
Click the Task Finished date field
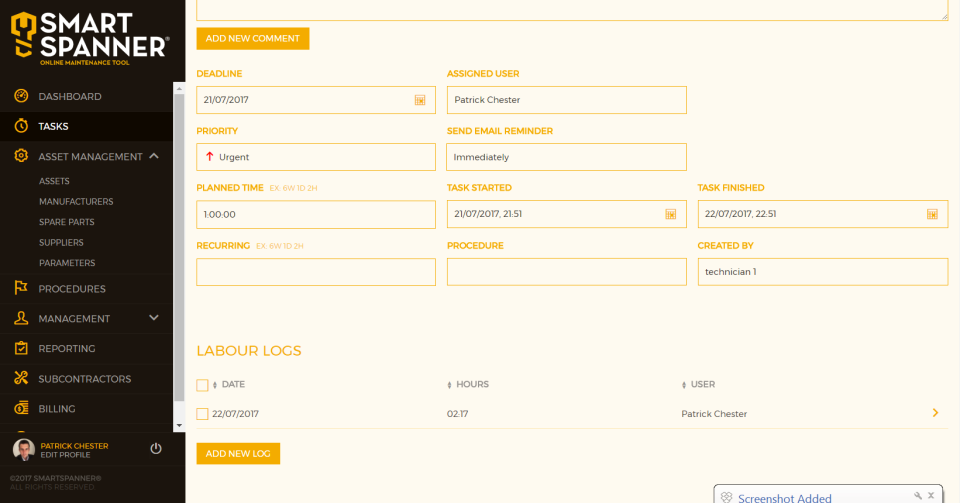[823, 214]
